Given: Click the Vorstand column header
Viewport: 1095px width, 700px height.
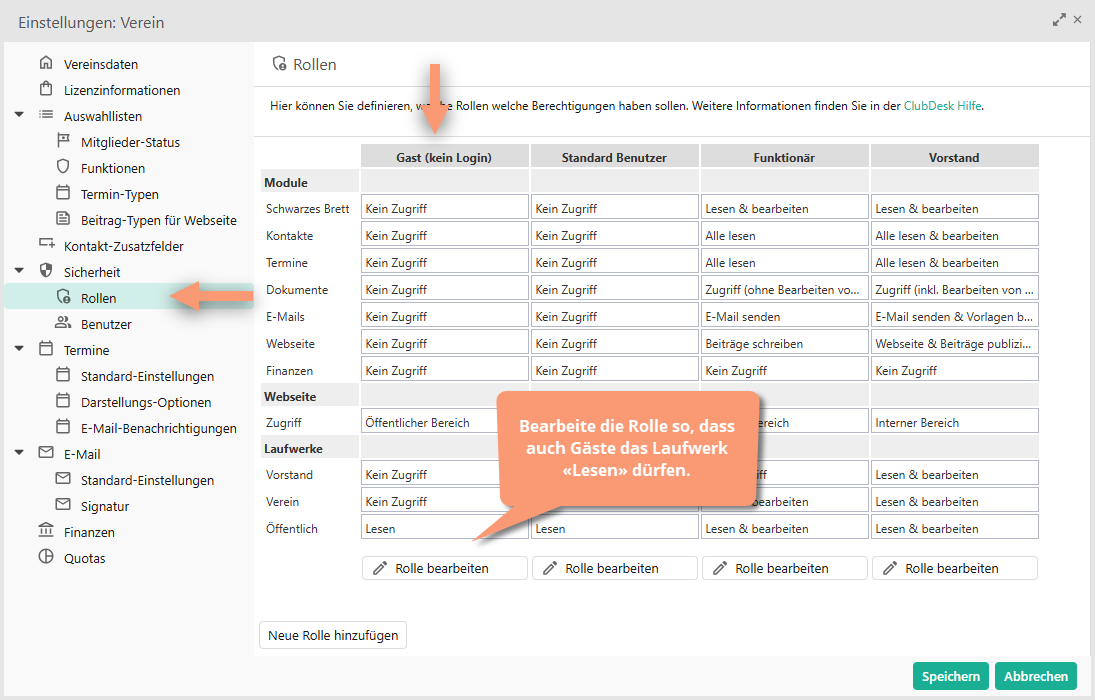Looking at the screenshot, I should tap(954, 157).
